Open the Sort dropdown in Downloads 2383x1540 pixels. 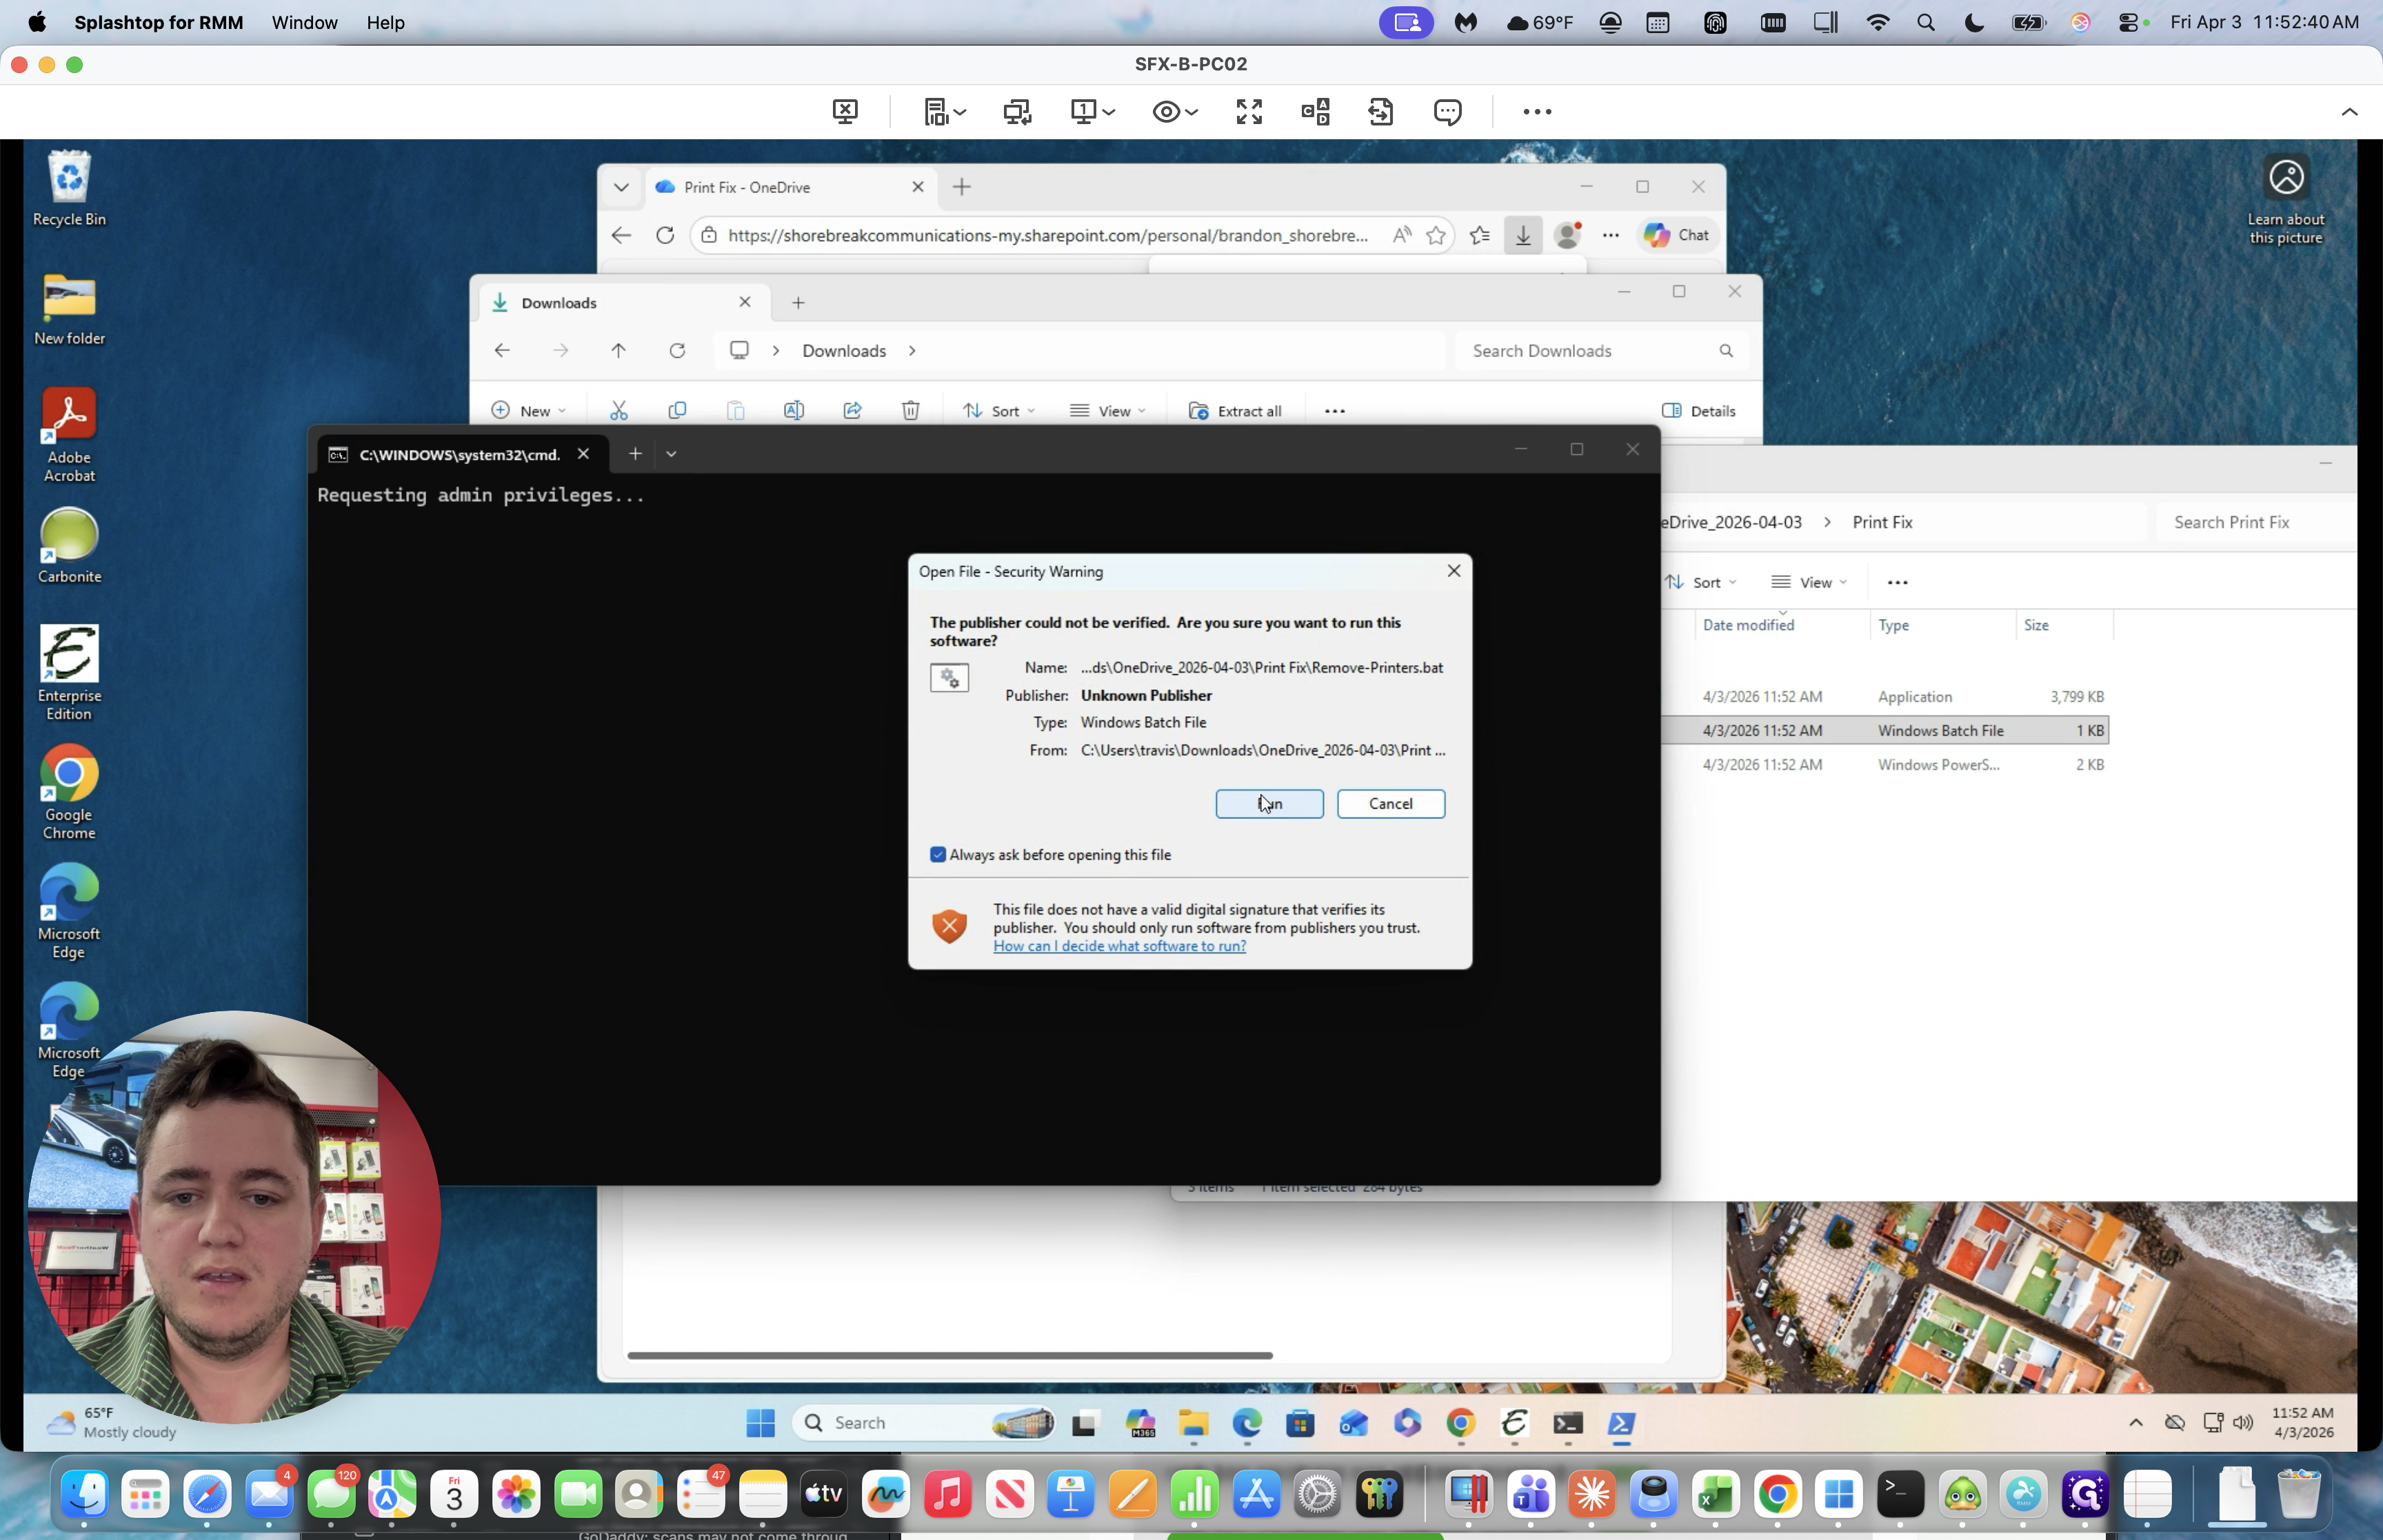coord(998,411)
